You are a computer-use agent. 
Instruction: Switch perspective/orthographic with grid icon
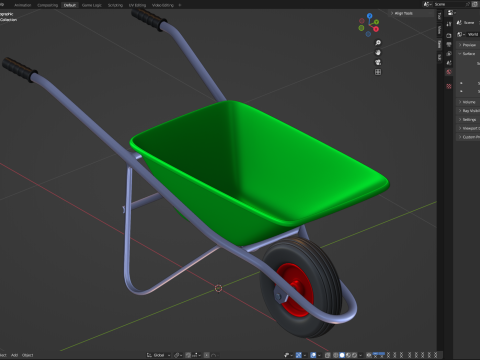coord(378,72)
